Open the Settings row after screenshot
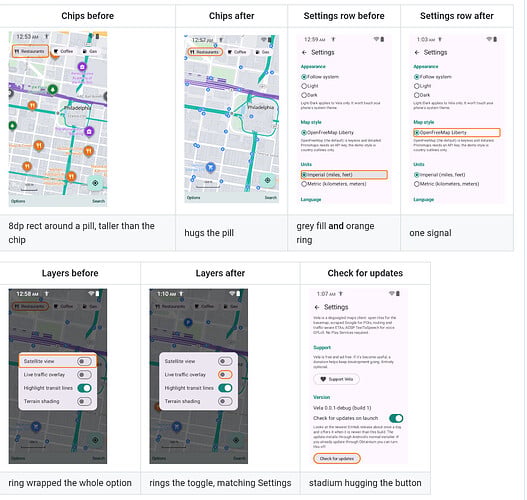Viewport: 527px width, 500px height. (x=456, y=119)
